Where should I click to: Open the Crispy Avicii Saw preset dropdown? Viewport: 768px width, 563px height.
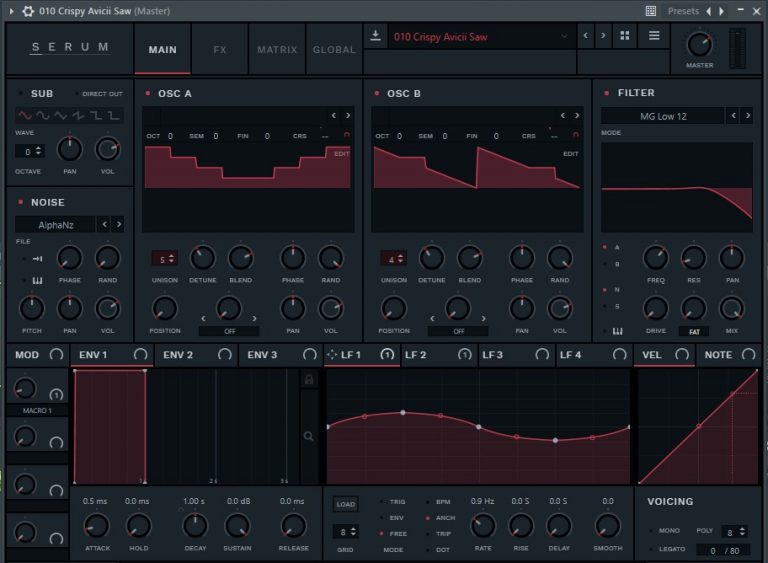tap(481, 37)
